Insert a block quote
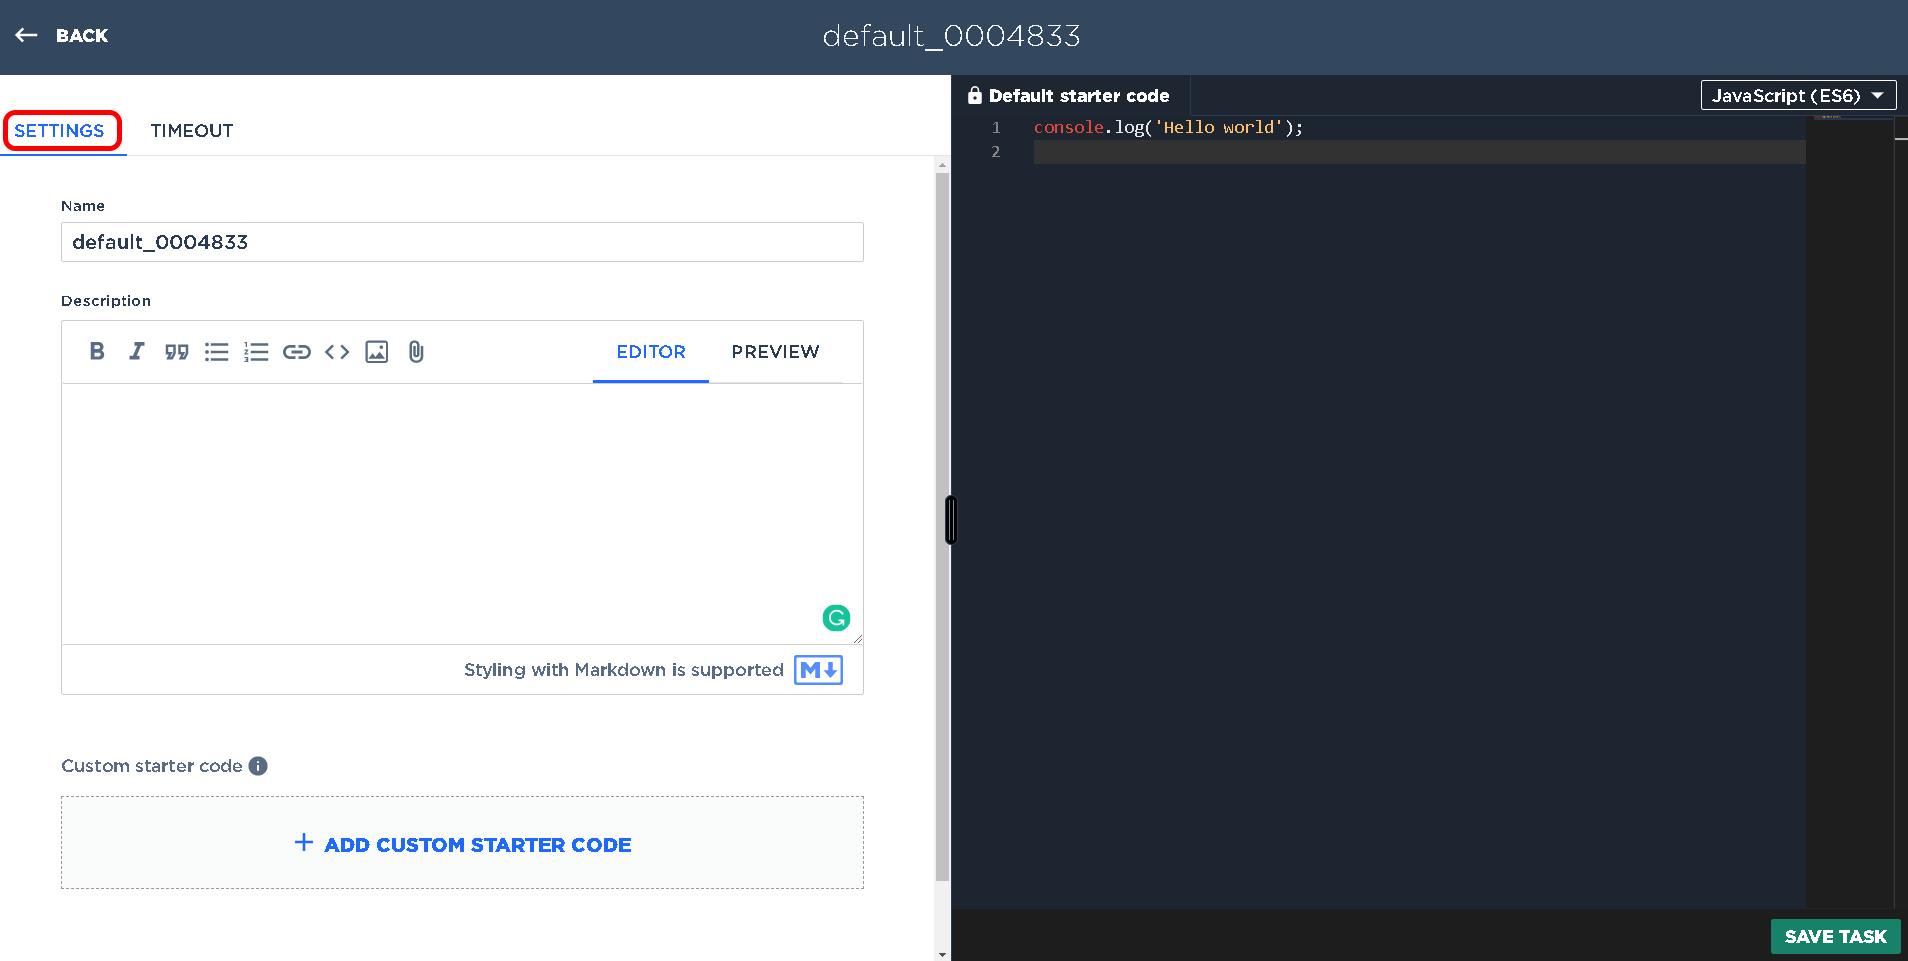This screenshot has height=961, width=1908. click(x=177, y=352)
